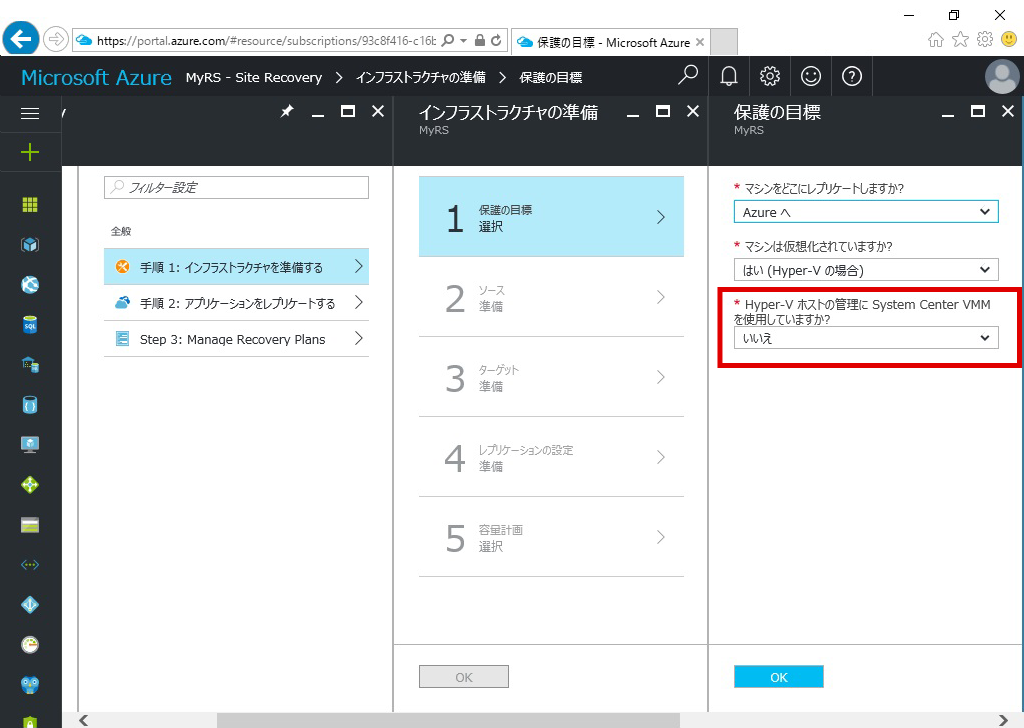This screenshot has height=728, width=1024.
Task: Open Azure notifications bell
Action: [729, 76]
